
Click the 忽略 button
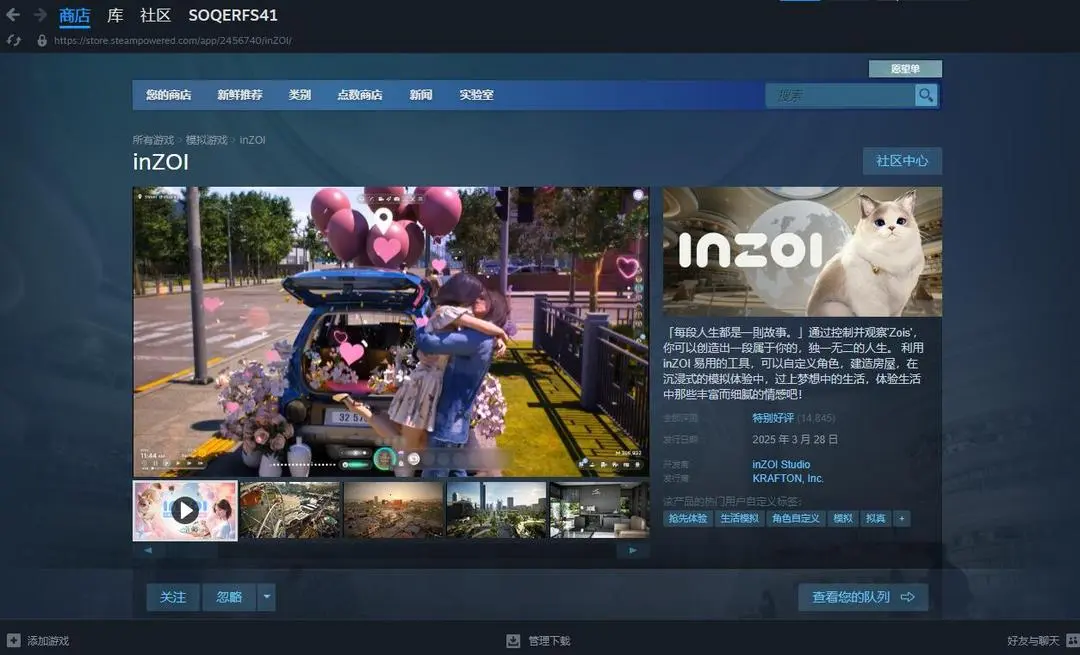click(229, 597)
